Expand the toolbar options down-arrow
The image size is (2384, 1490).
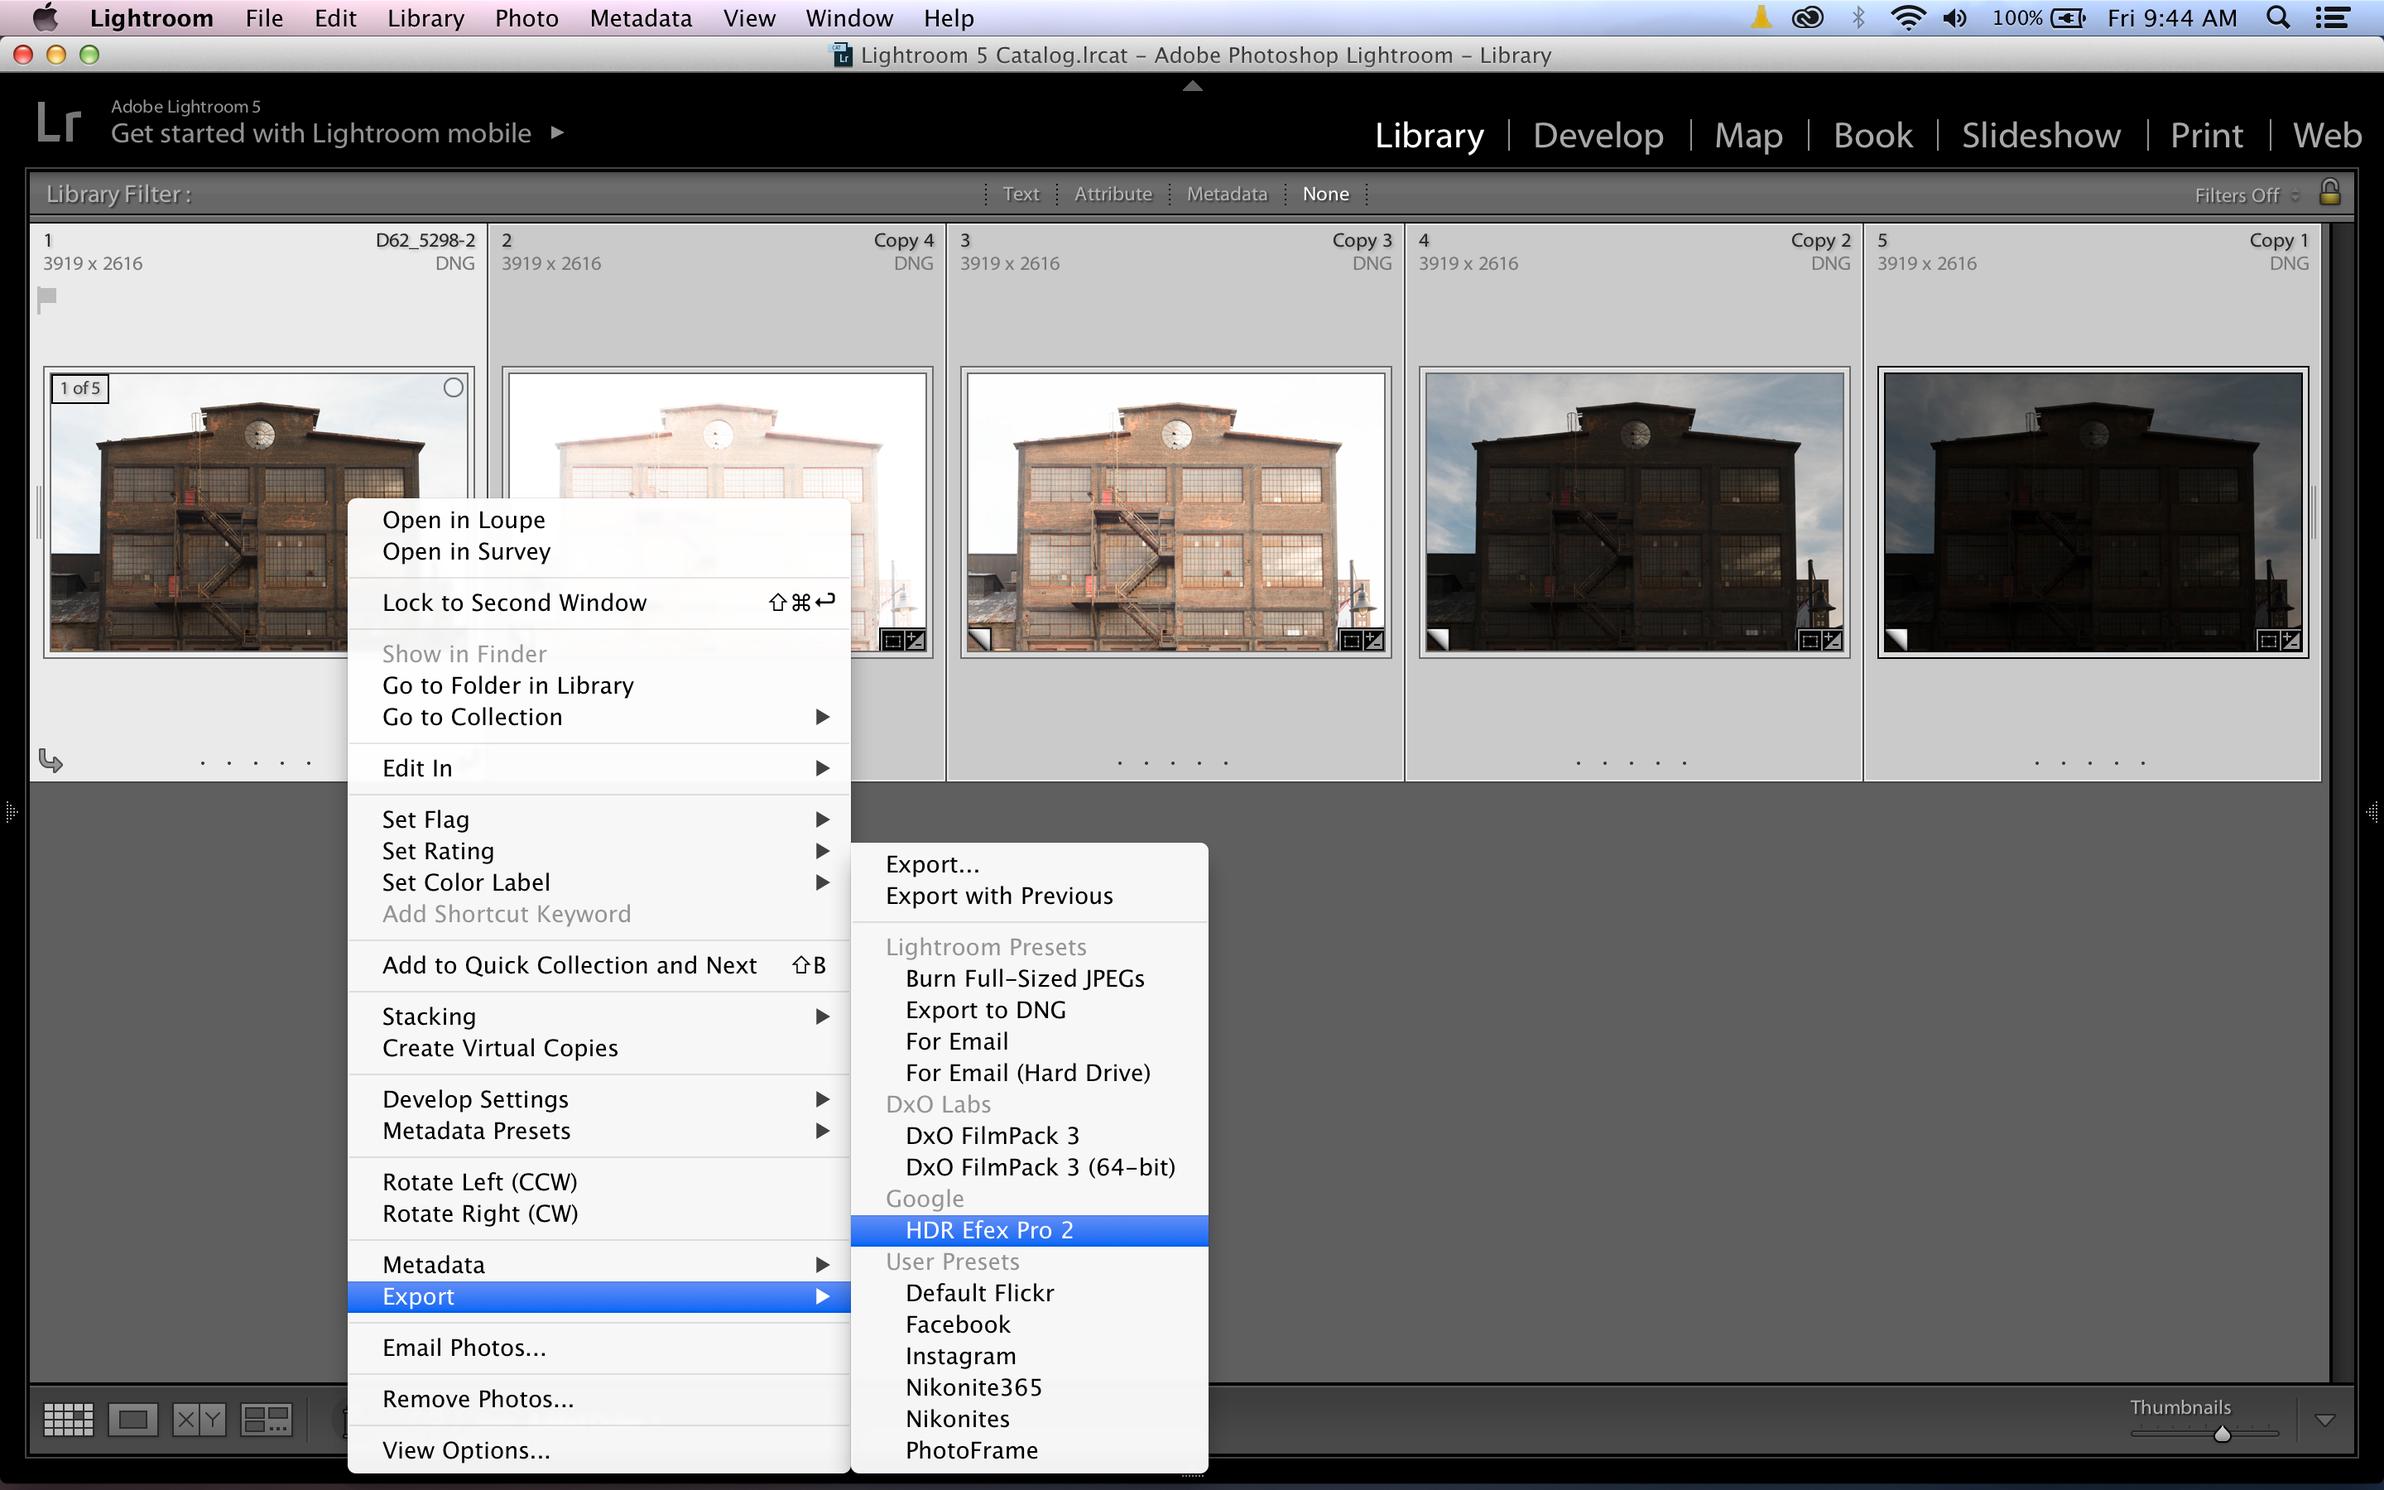pos(2325,1420)
